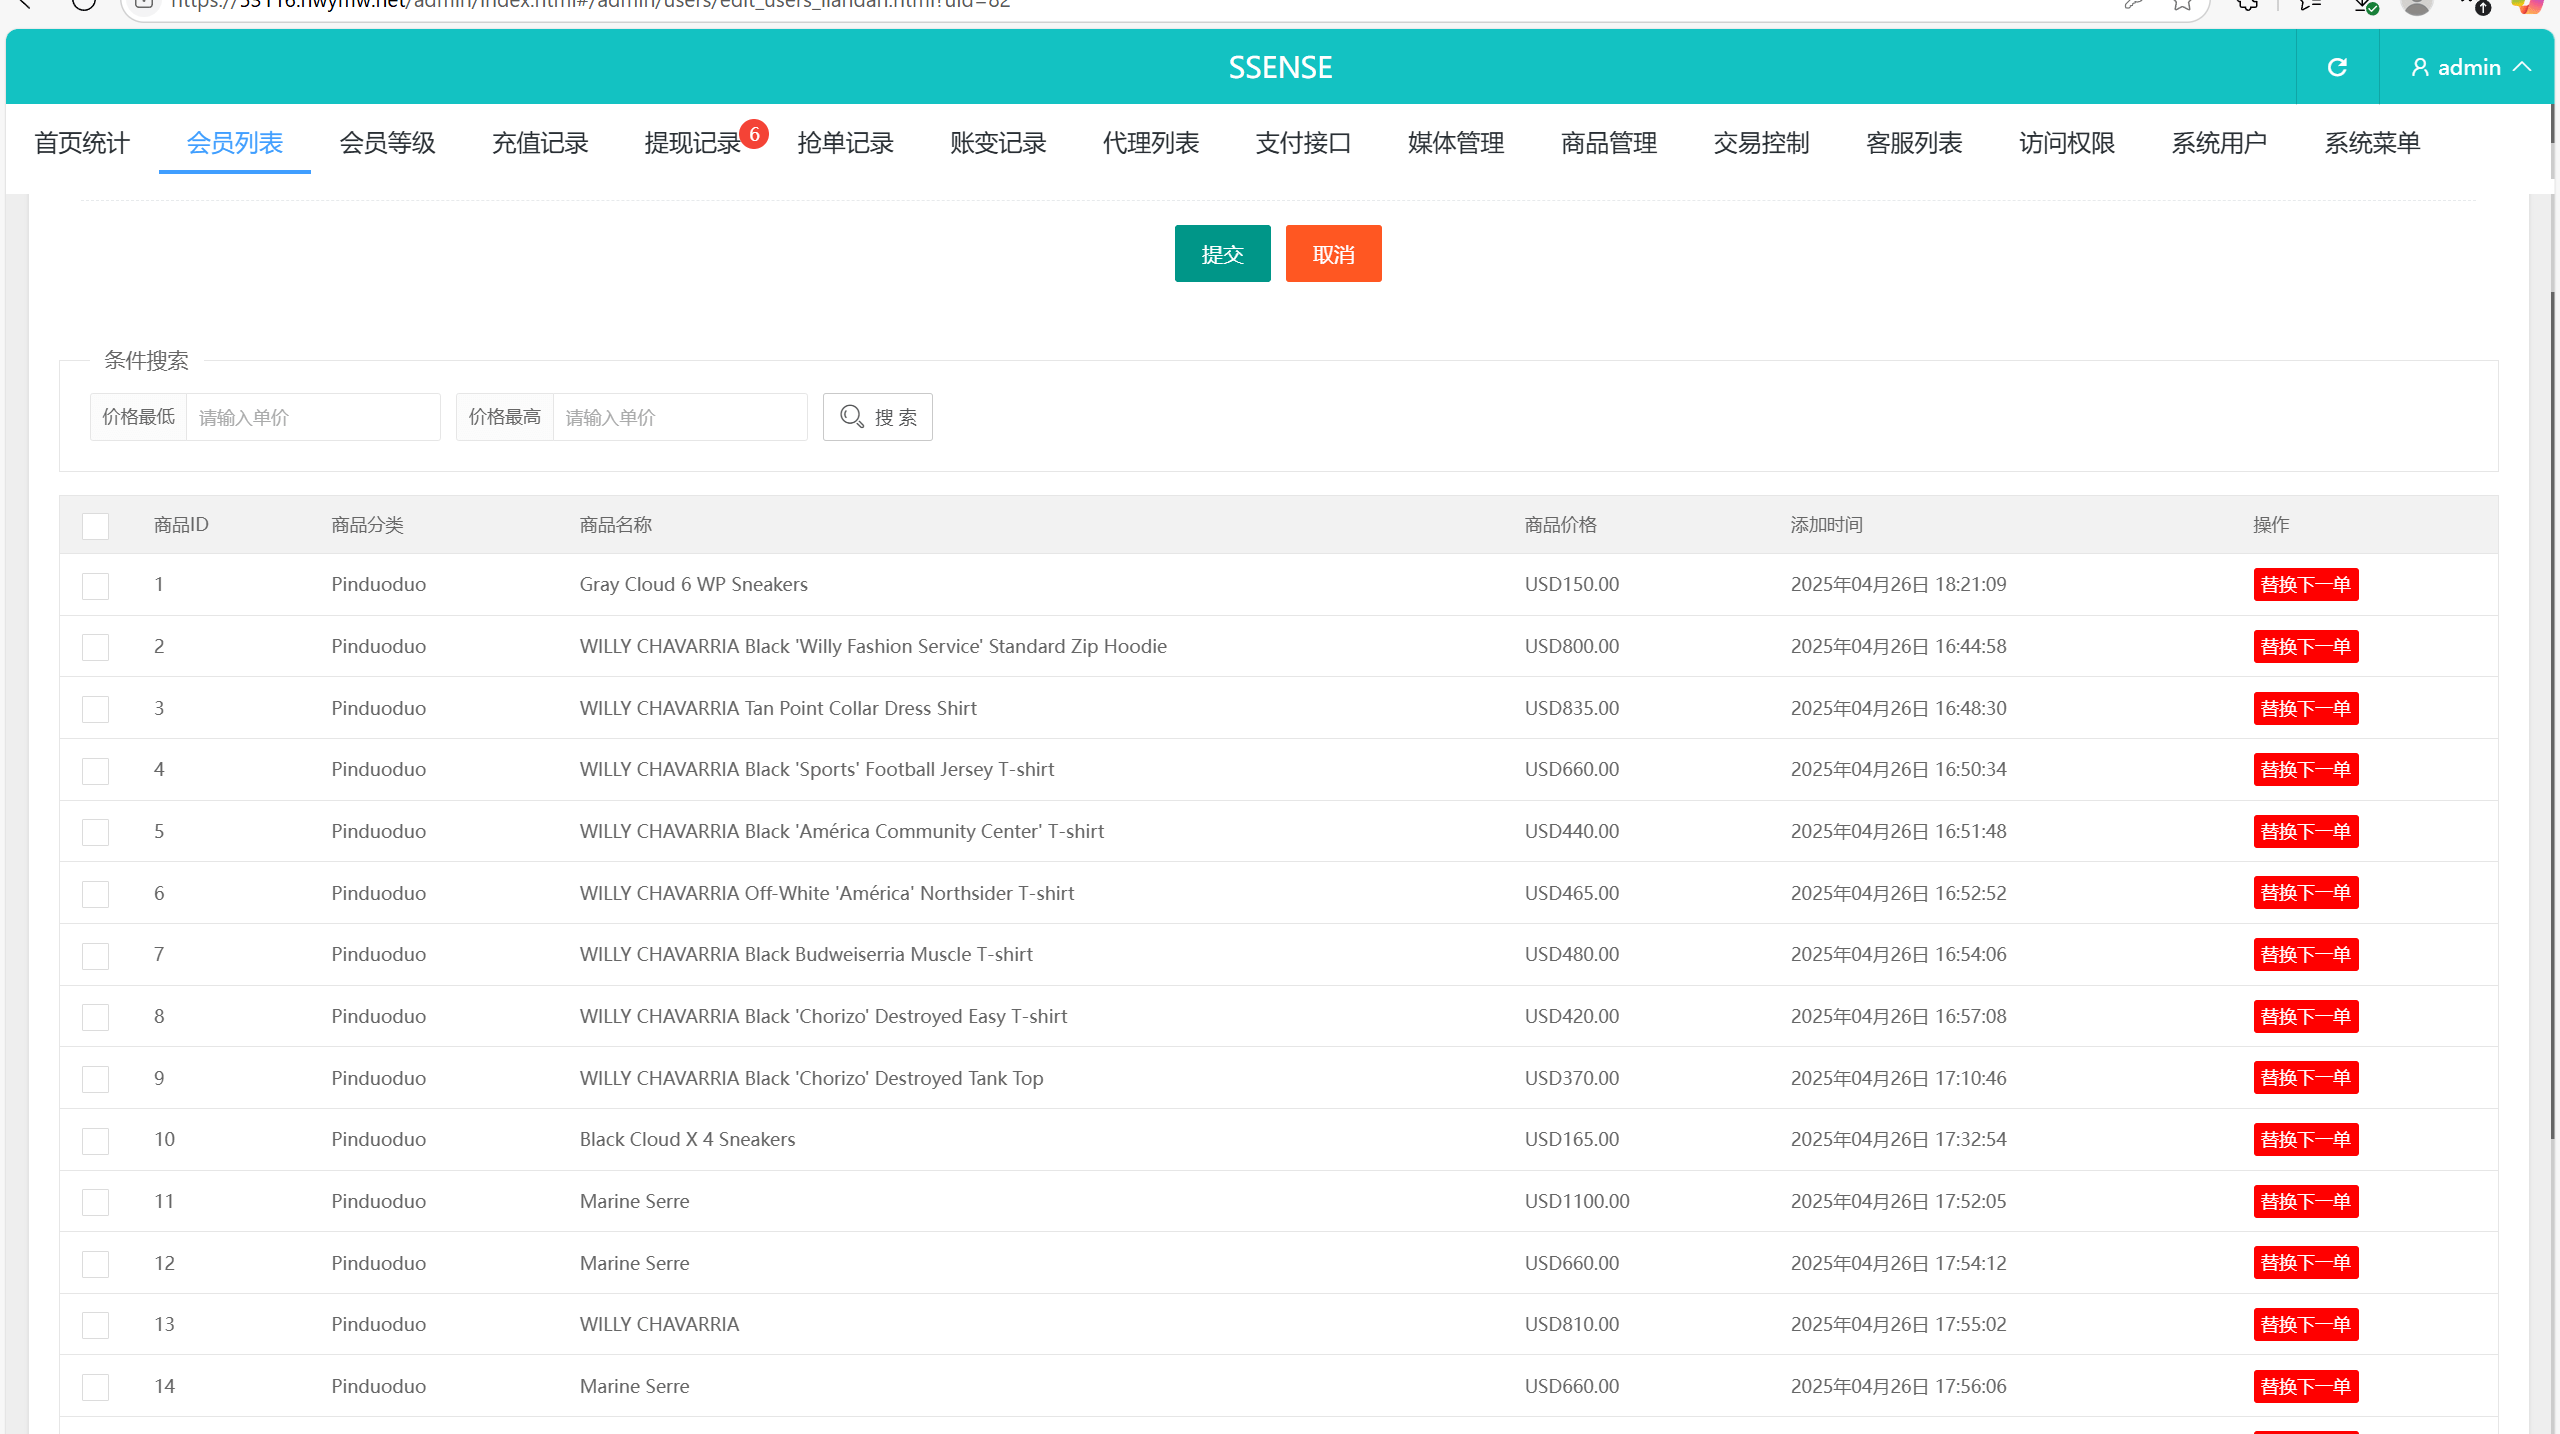Check the Gray Cloud 6 WP Sneakers row
The width and height of the screenshot is (2560, 1434).
pos(95,586)
